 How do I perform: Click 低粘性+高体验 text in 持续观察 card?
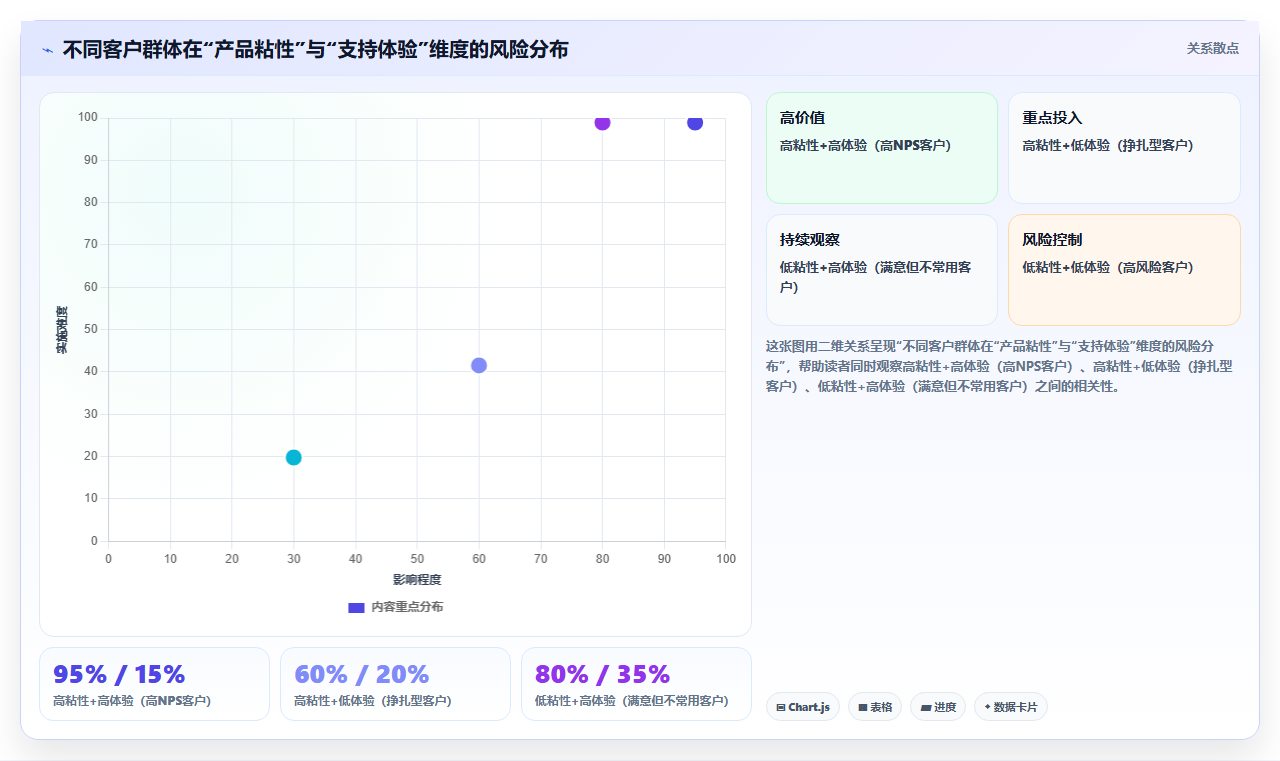[x=876, y=277]
